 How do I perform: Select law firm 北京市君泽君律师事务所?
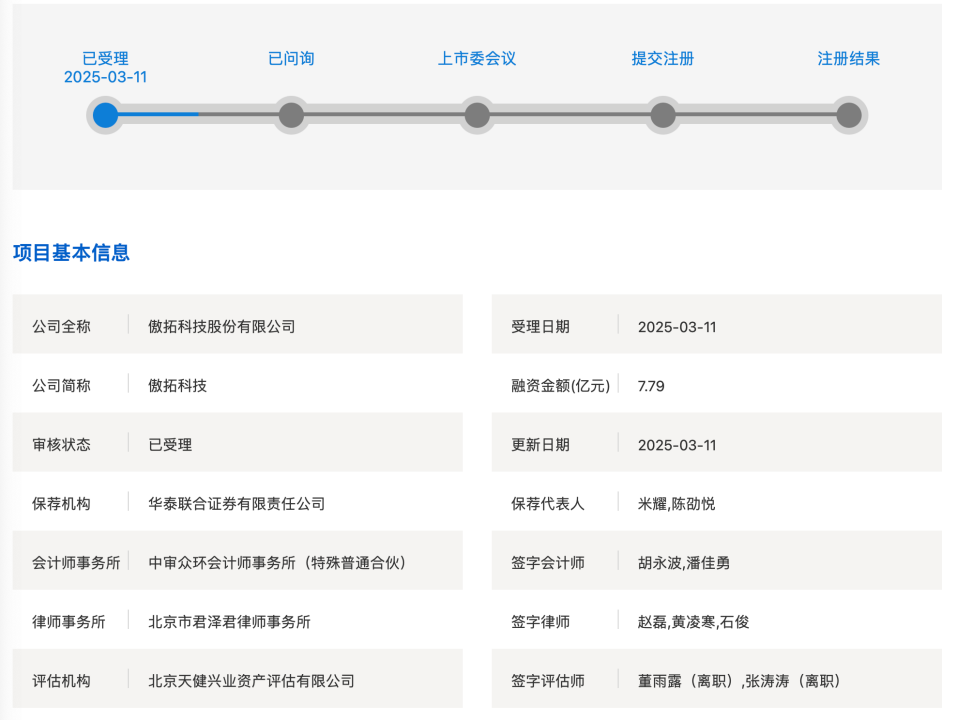pos(229,622)
